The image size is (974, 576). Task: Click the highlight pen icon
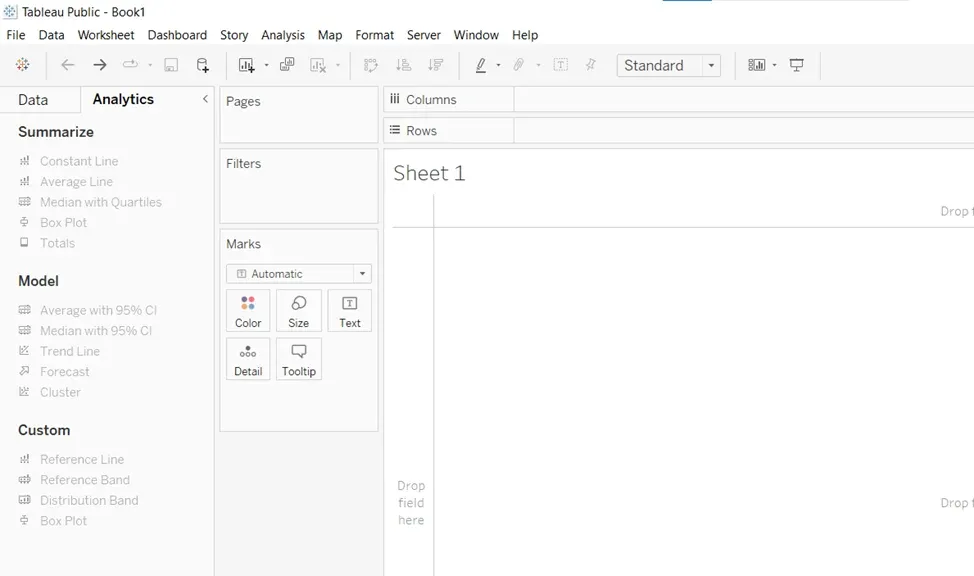(481, 65)
